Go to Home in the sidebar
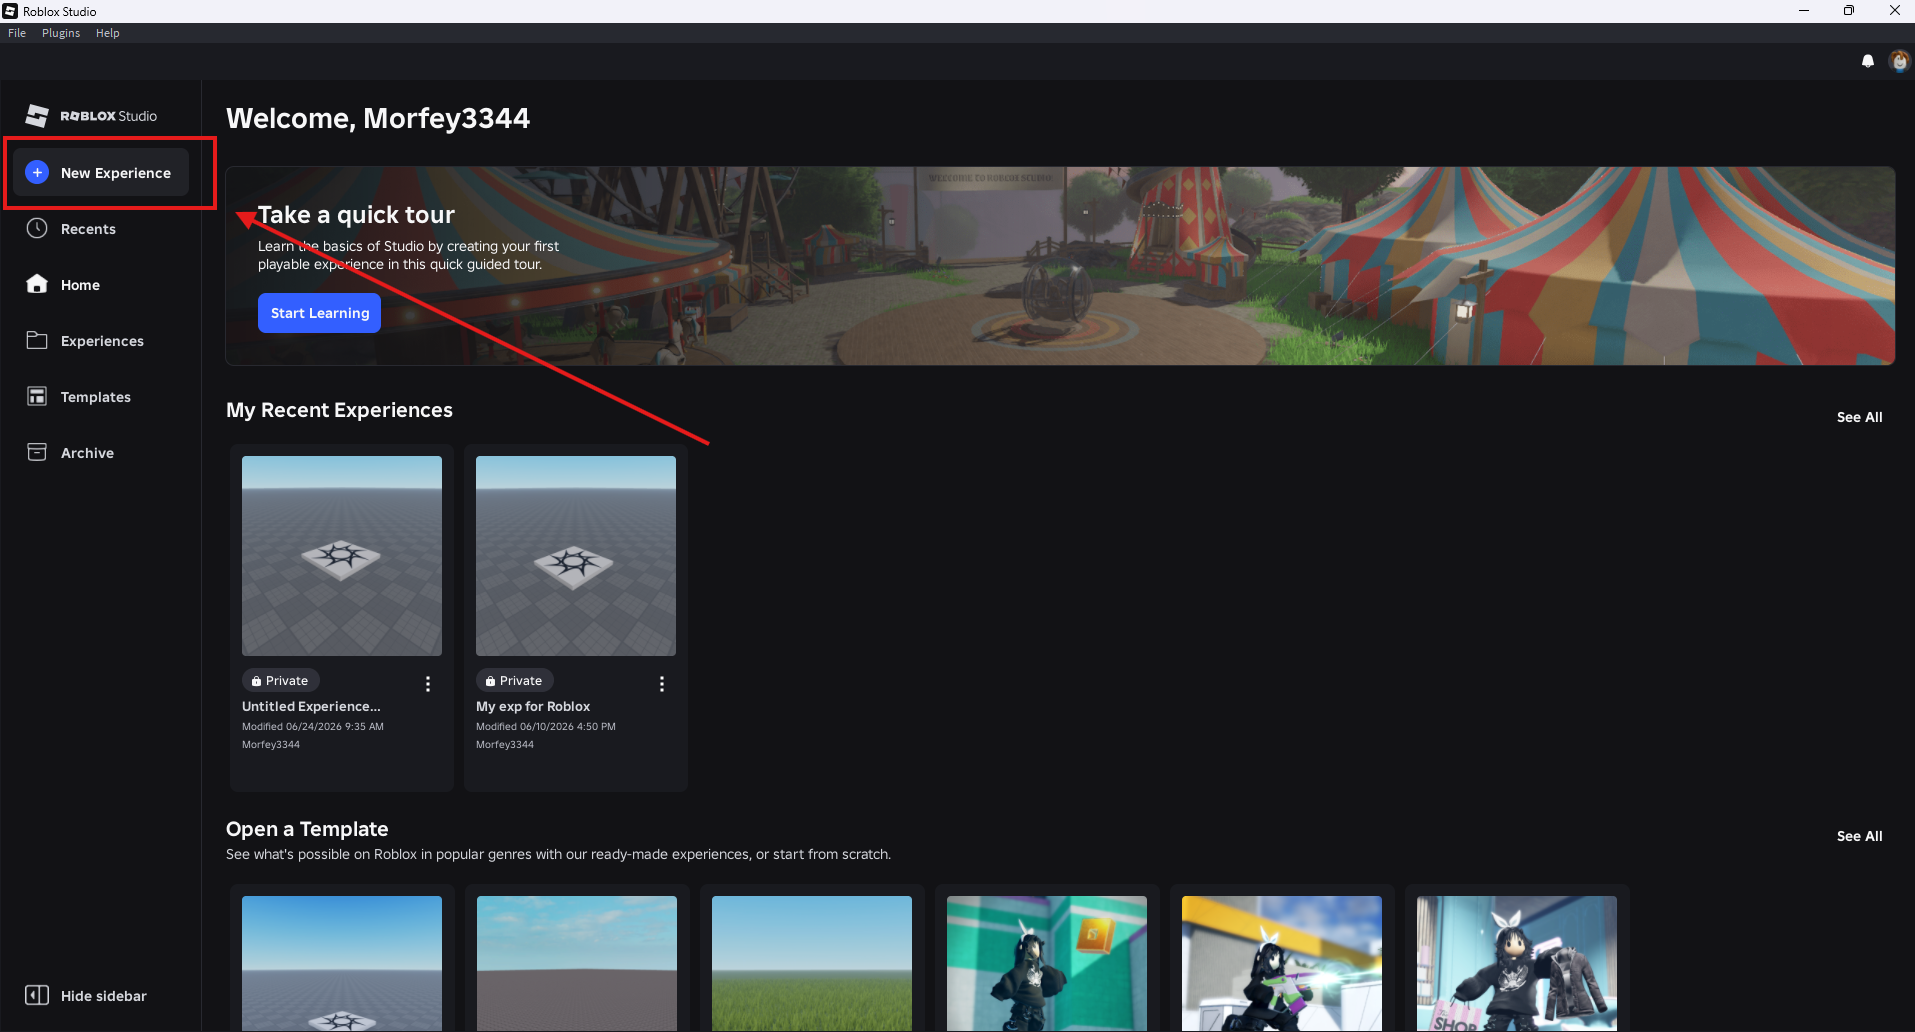The width and height of the screenshot is (1915, 1032). click(x=80, y=285)
